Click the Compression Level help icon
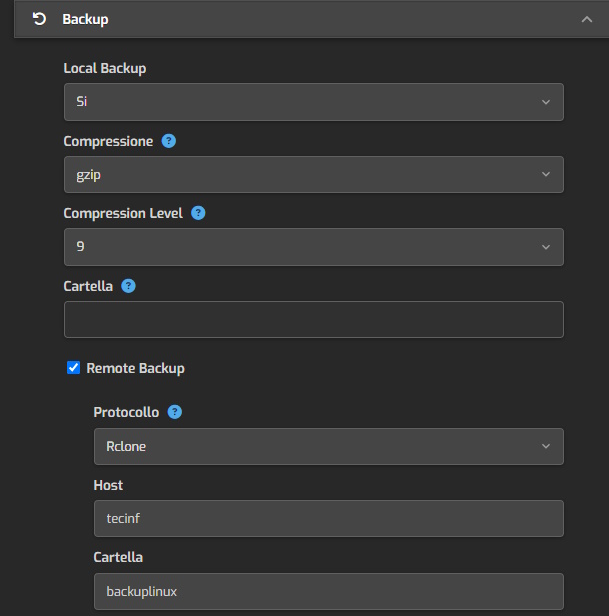Viewport: 609px width, 616px height. click(x=198, y=213)
